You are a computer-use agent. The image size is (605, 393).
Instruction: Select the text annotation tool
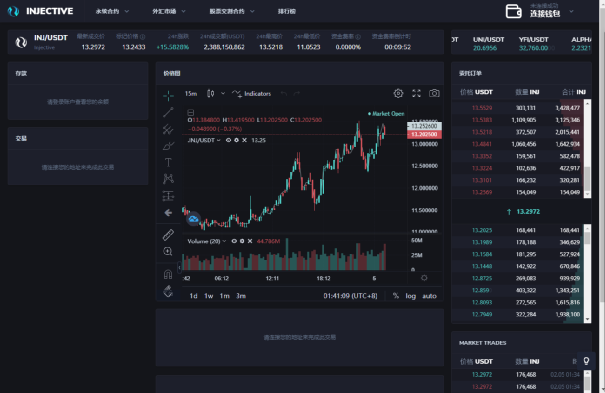point(168,162)
